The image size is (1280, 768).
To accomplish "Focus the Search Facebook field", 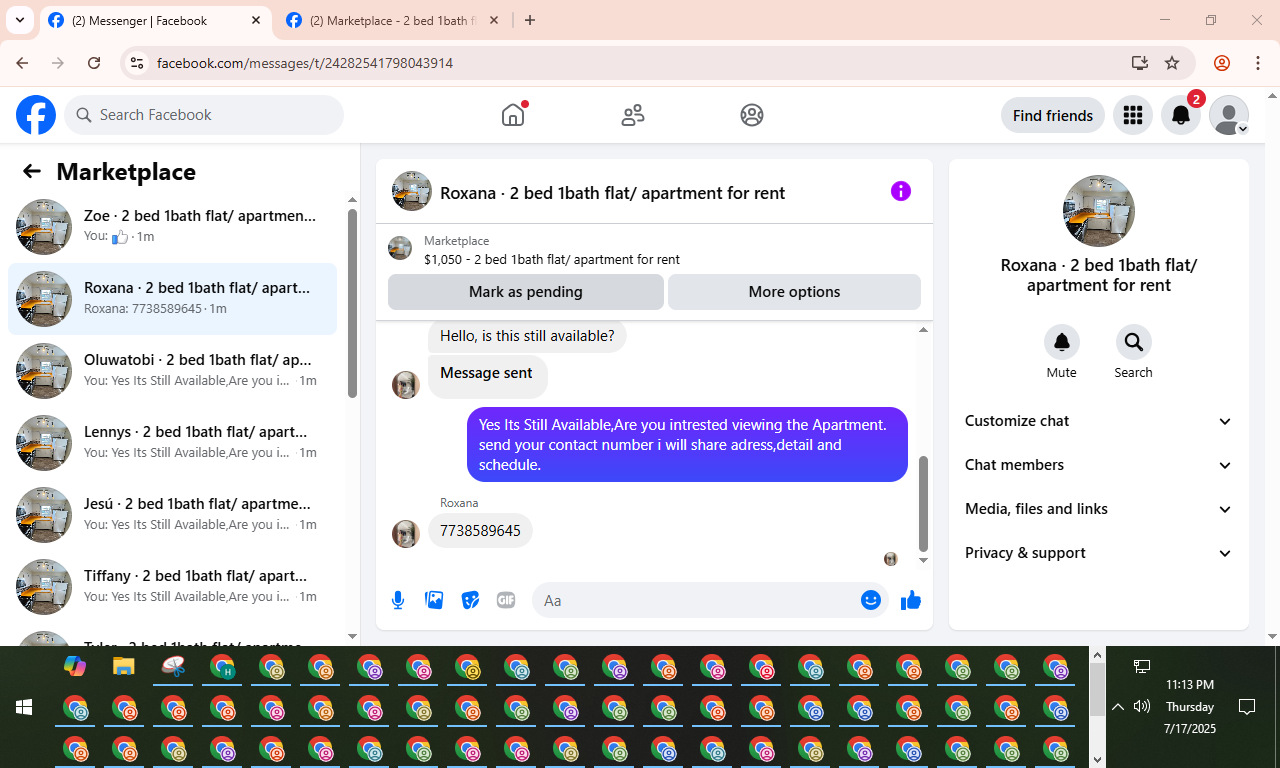I will pyautogui.click(x=204, y=115).
